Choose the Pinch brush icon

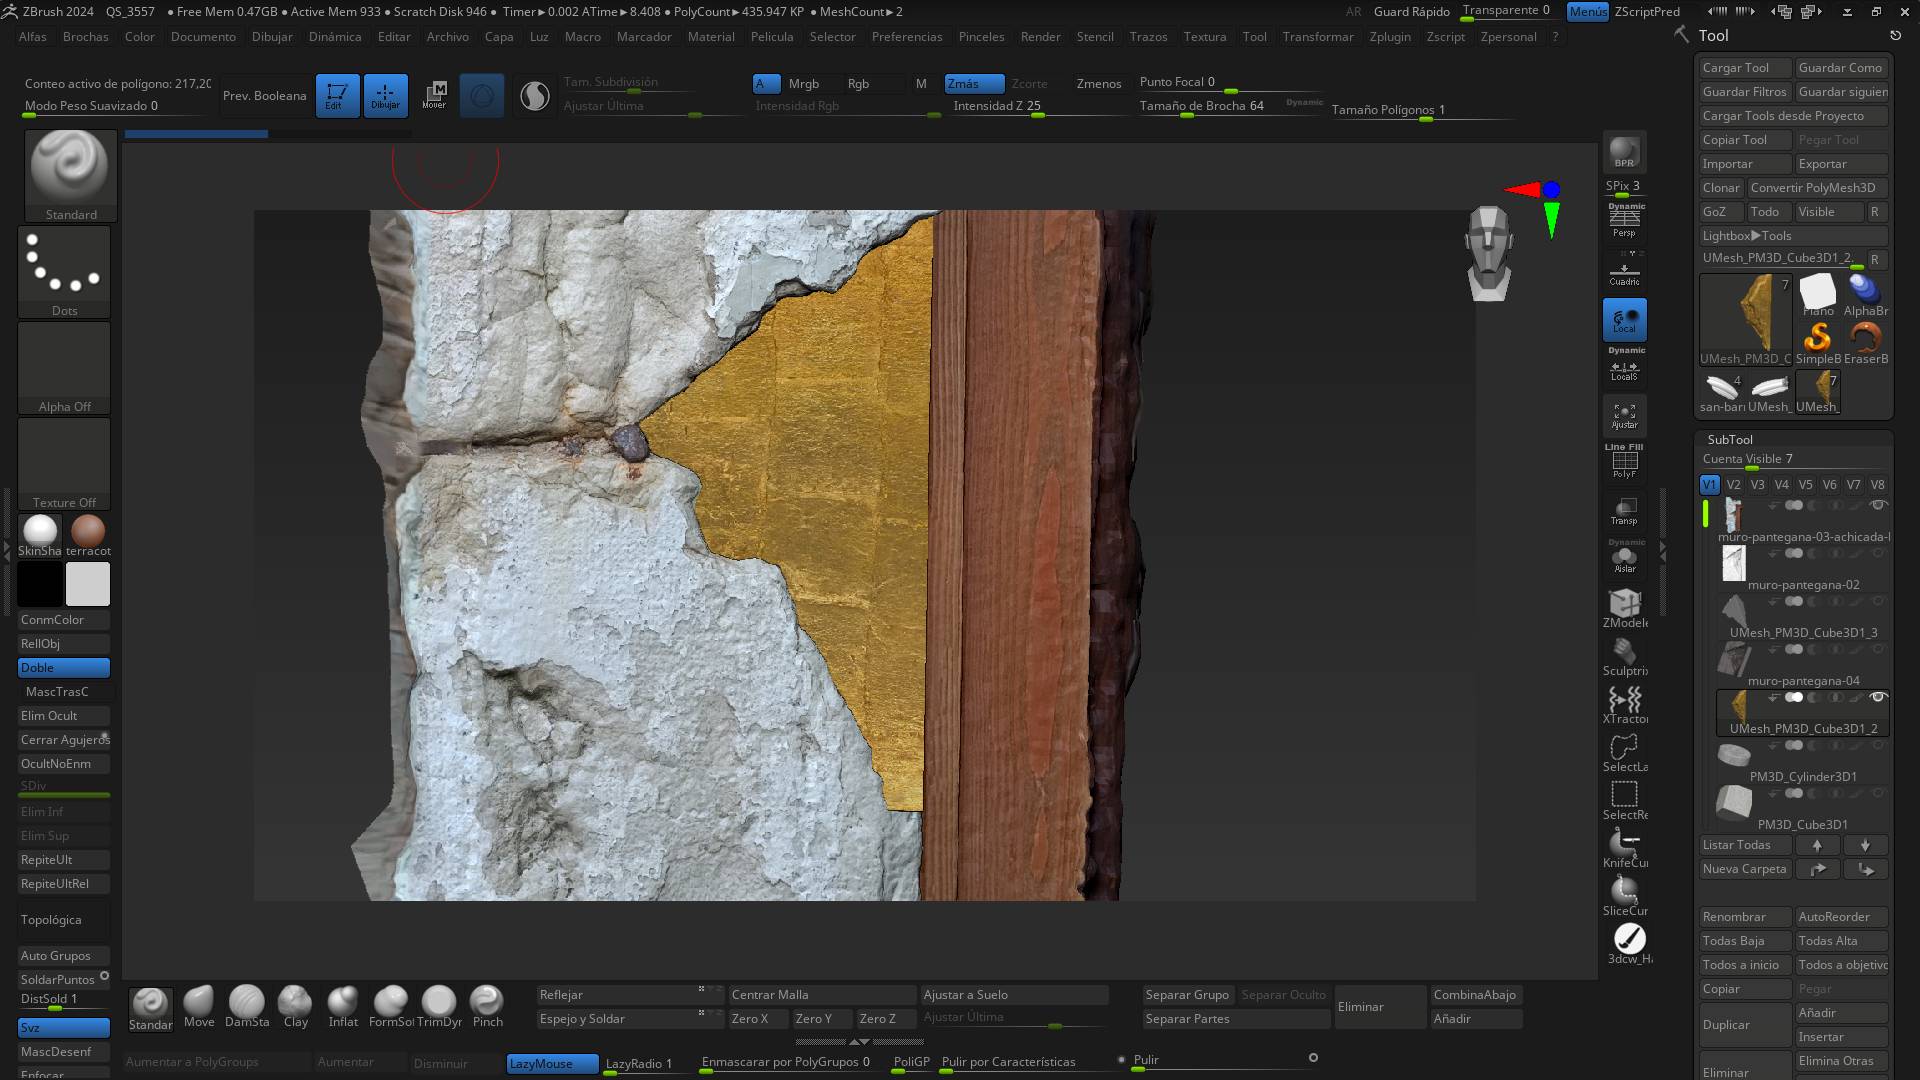point(487,1001)
